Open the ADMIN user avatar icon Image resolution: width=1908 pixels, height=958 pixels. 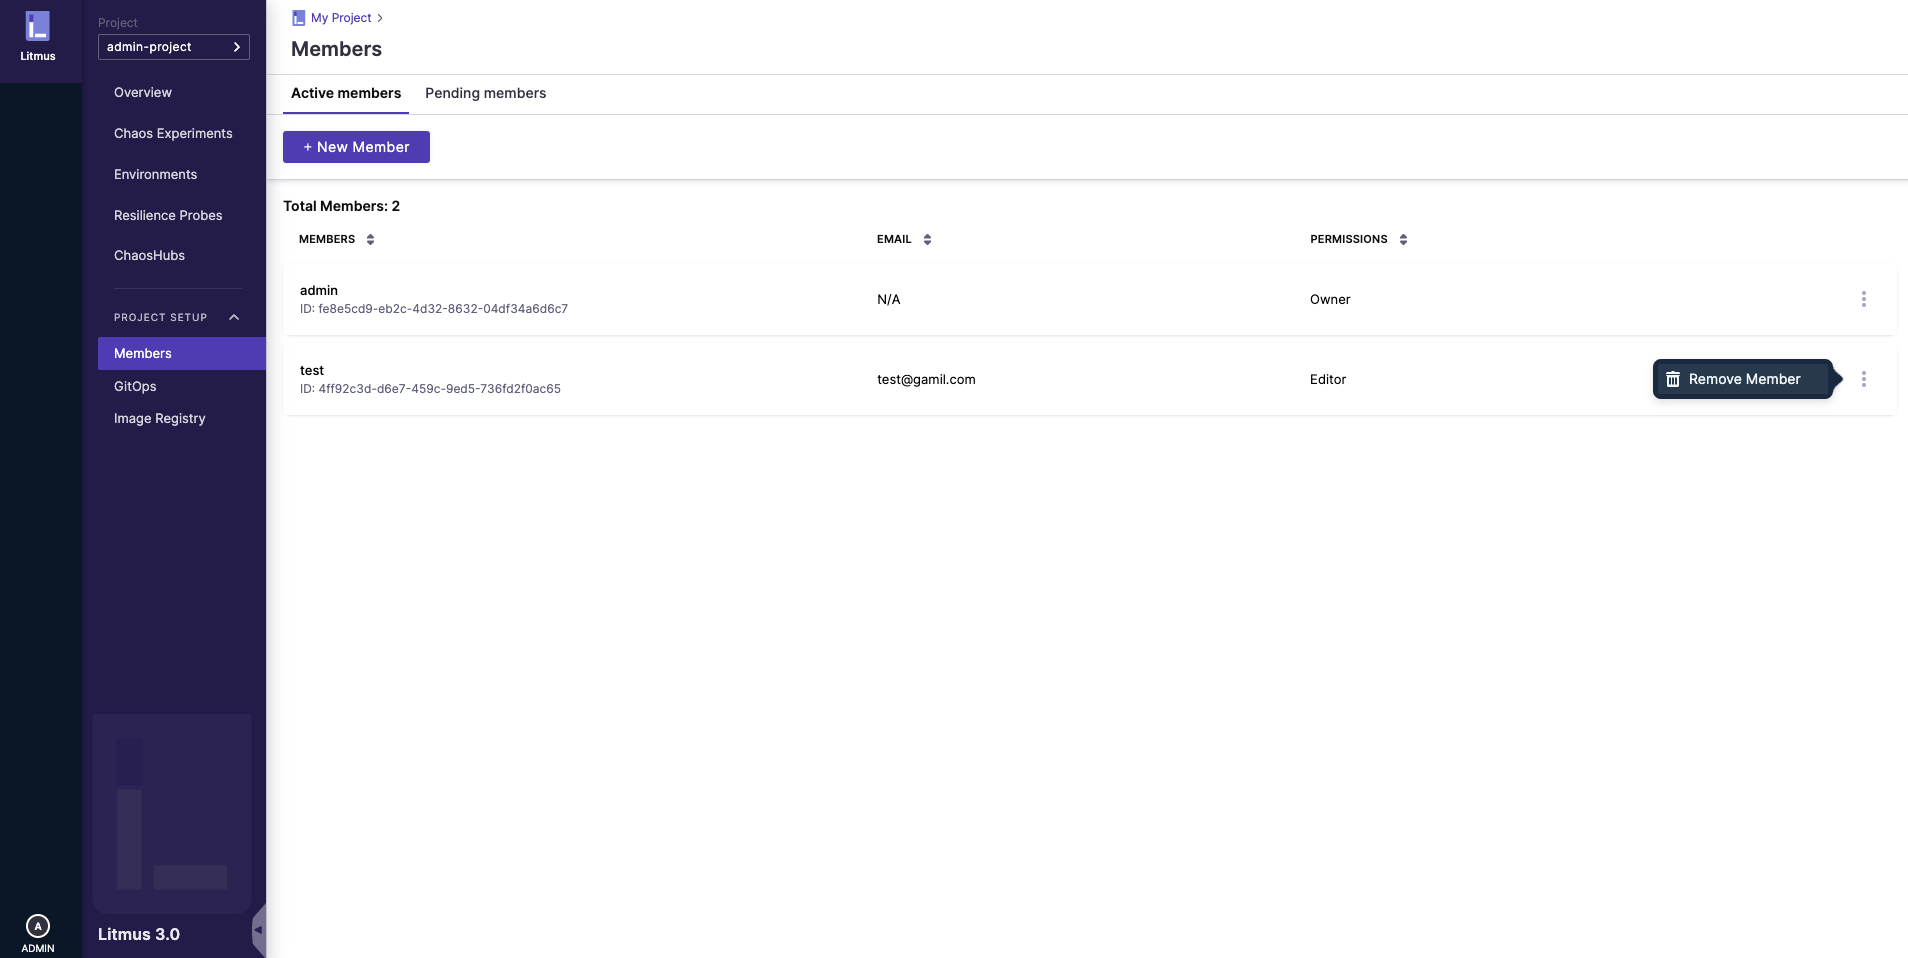pos(37,926)
